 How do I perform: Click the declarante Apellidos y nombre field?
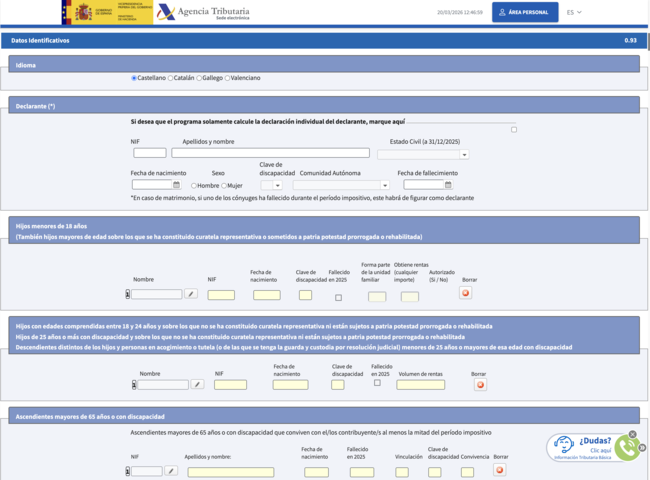[x=270, y=153]
